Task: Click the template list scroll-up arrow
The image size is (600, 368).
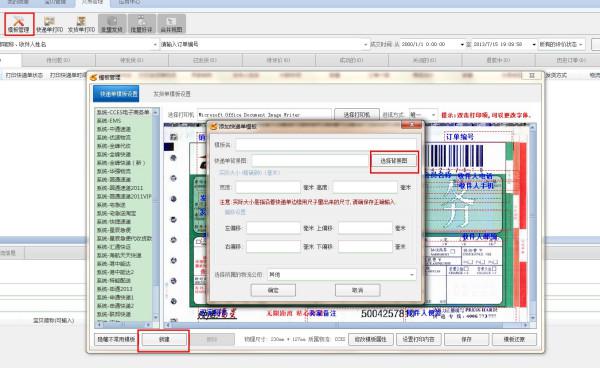Action: pyautogui.click(x=155, y=112)
